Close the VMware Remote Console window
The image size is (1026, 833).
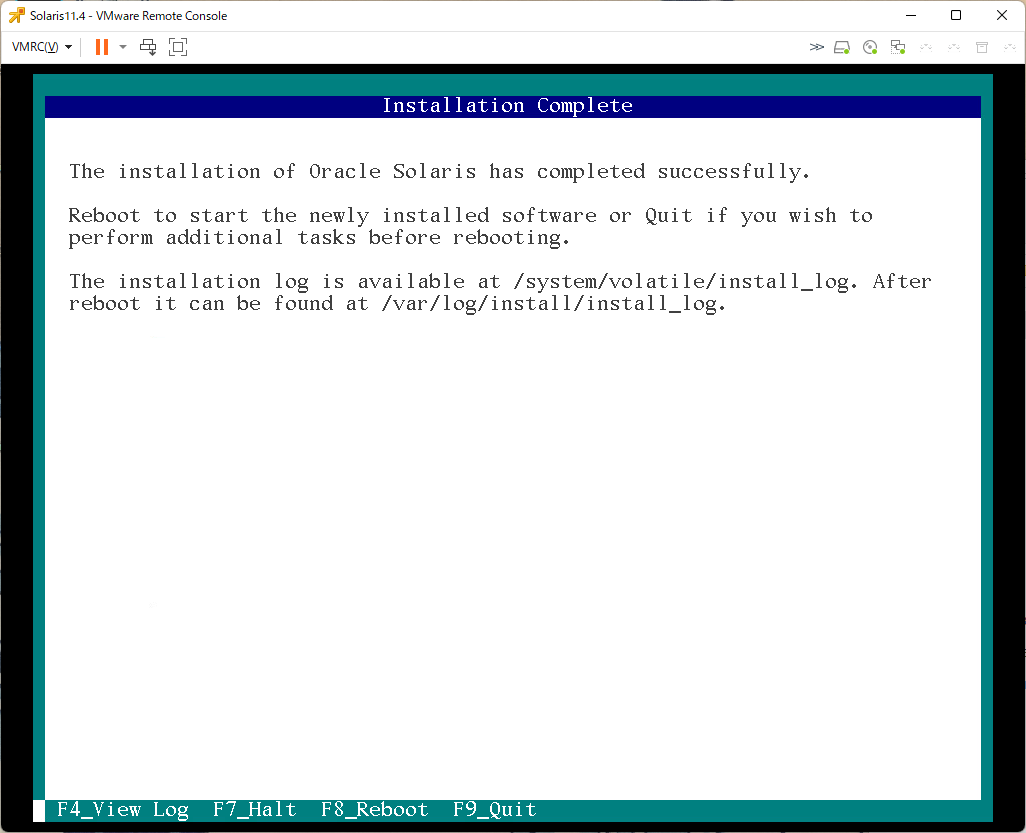coord(1002,15)
